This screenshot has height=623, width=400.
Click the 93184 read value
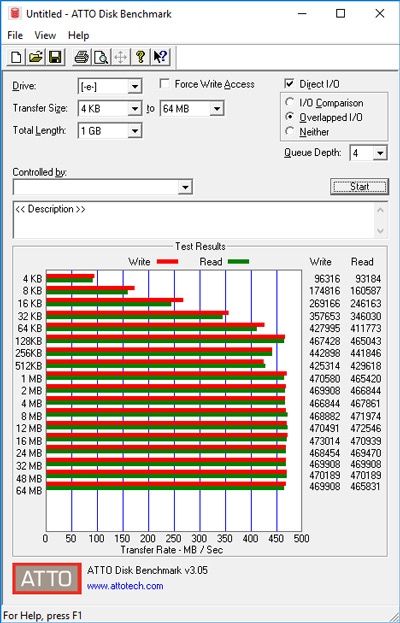point(368,279)
